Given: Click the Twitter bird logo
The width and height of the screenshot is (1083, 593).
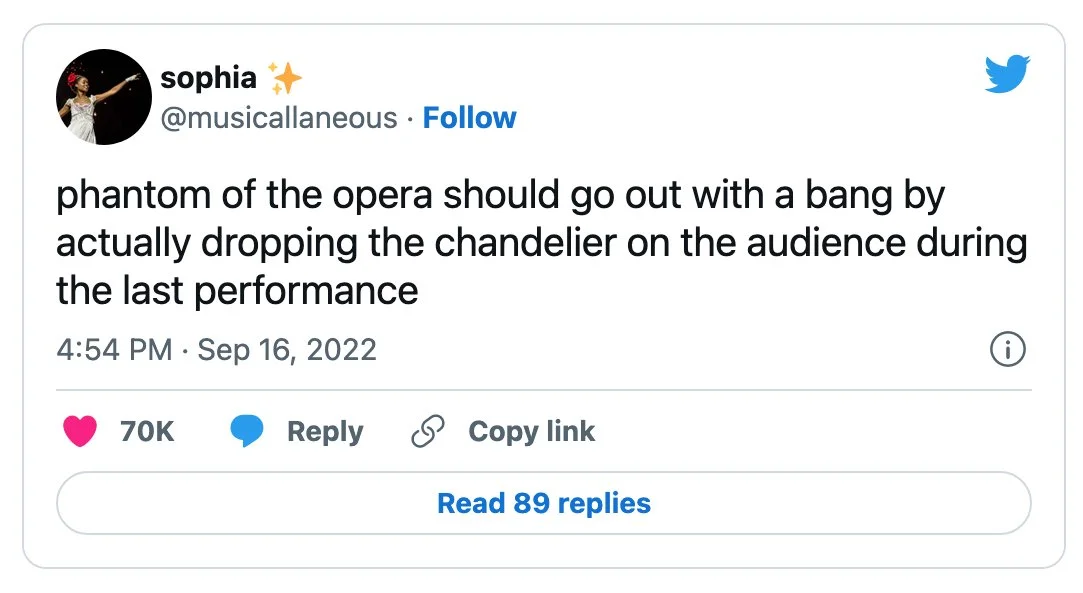Looking at the screenshot, I should pos(1007,74).
